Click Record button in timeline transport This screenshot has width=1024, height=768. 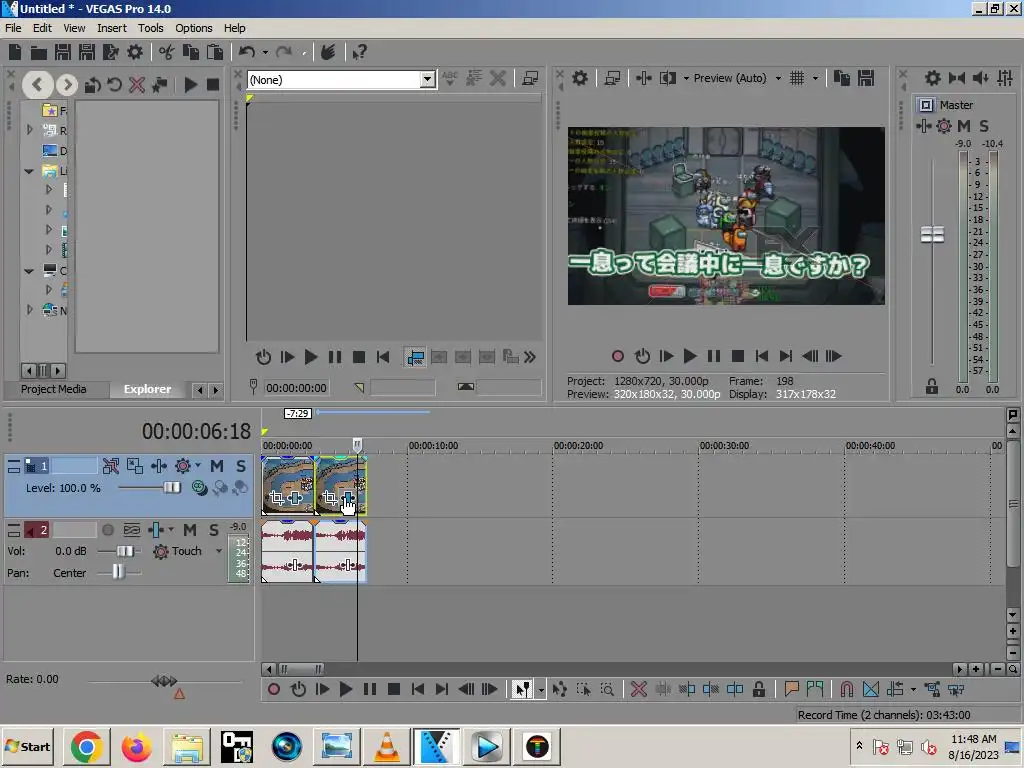(274, 689)
